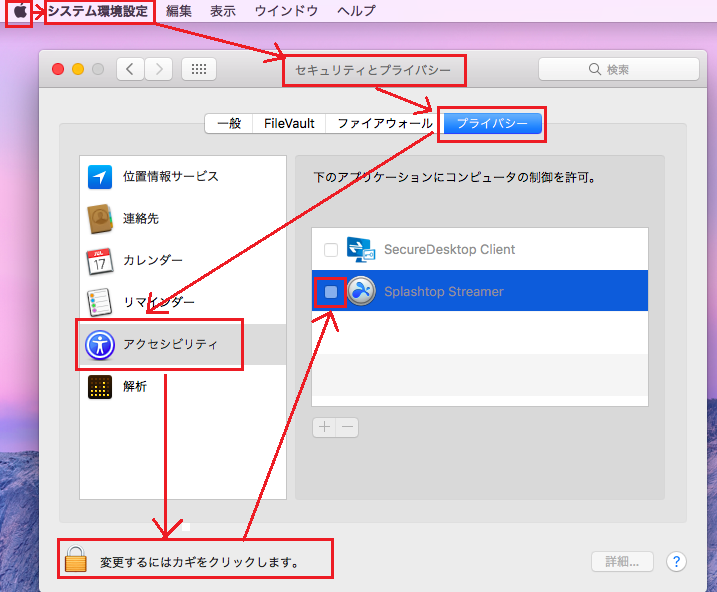Select the プライバシー tab
This screenshot has height=592, width=717.
tap(492, 123)
